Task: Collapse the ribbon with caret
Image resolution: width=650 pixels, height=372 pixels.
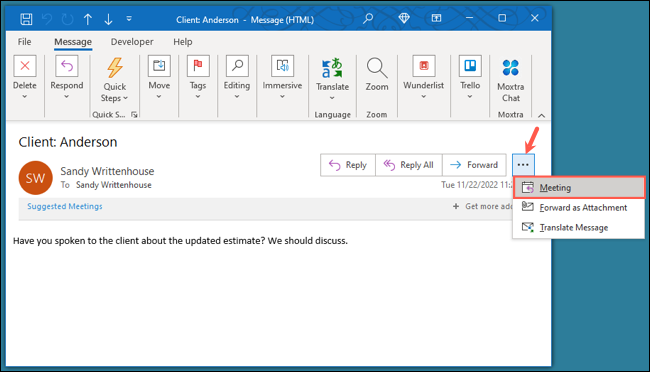Action: 541,116
